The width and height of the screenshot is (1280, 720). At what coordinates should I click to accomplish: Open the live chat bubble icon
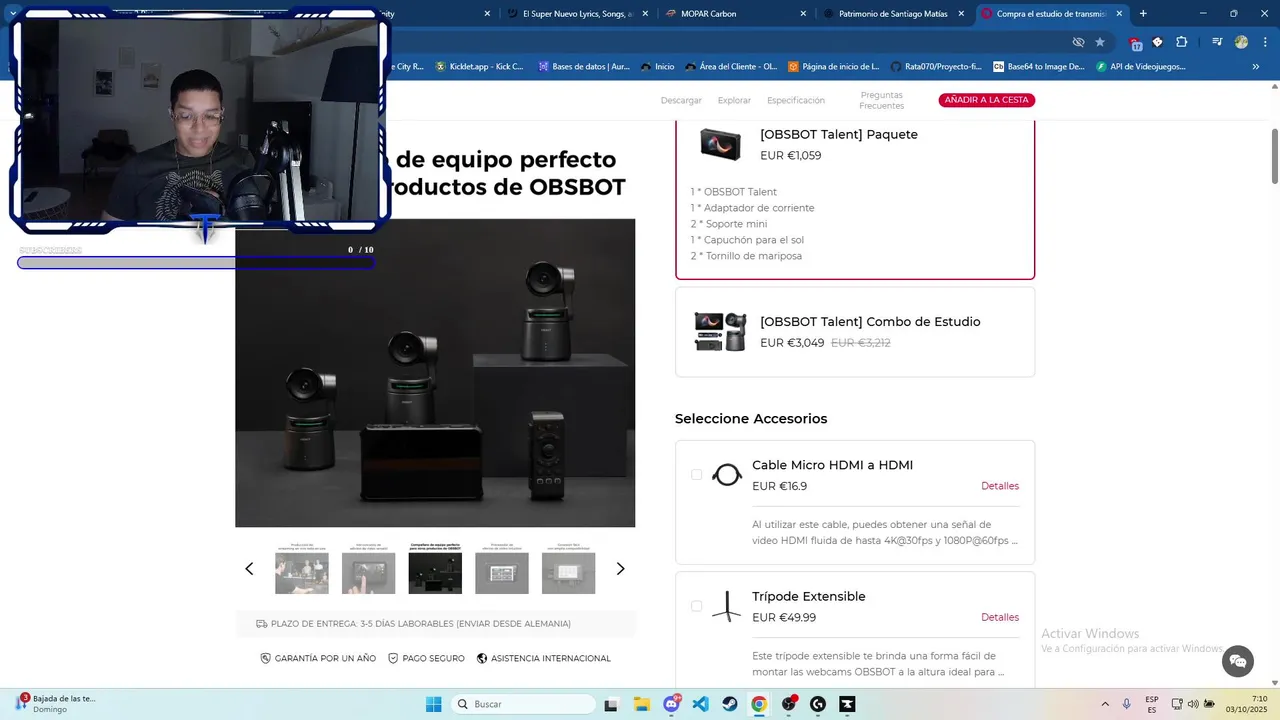[x=1238, y=661]
